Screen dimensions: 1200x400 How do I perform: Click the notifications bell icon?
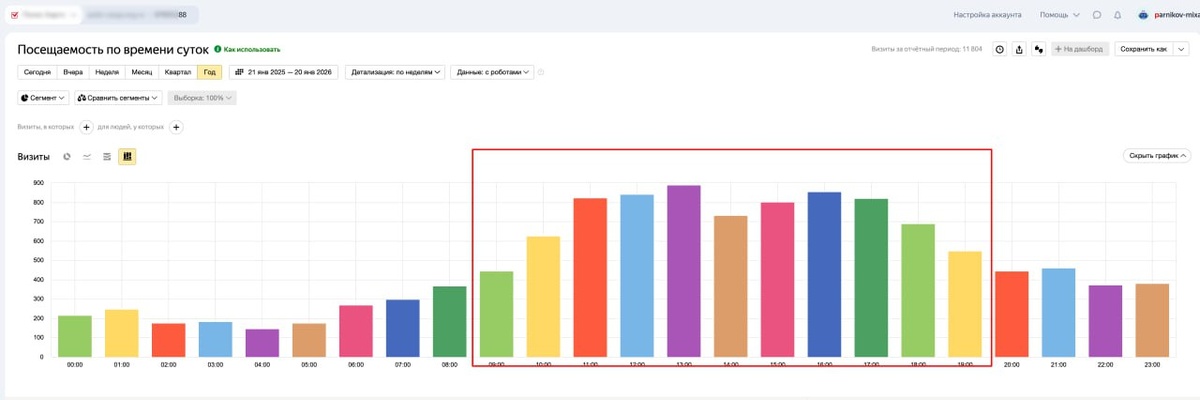click(x=1117, y=15)
